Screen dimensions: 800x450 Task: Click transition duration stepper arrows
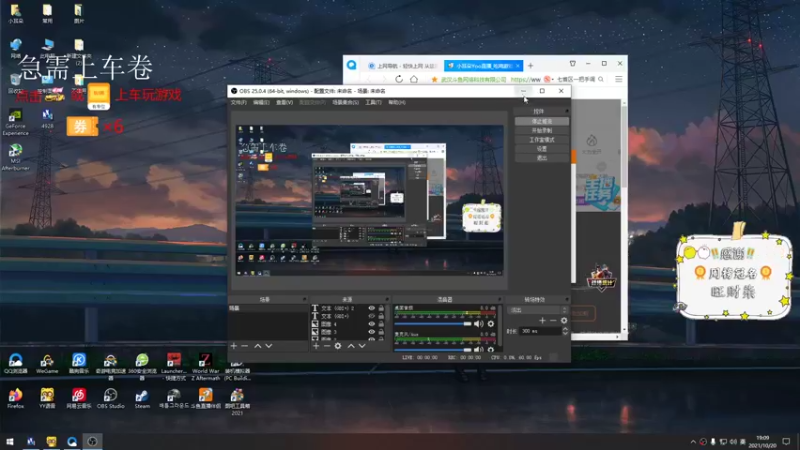click(x=565, y=331)
